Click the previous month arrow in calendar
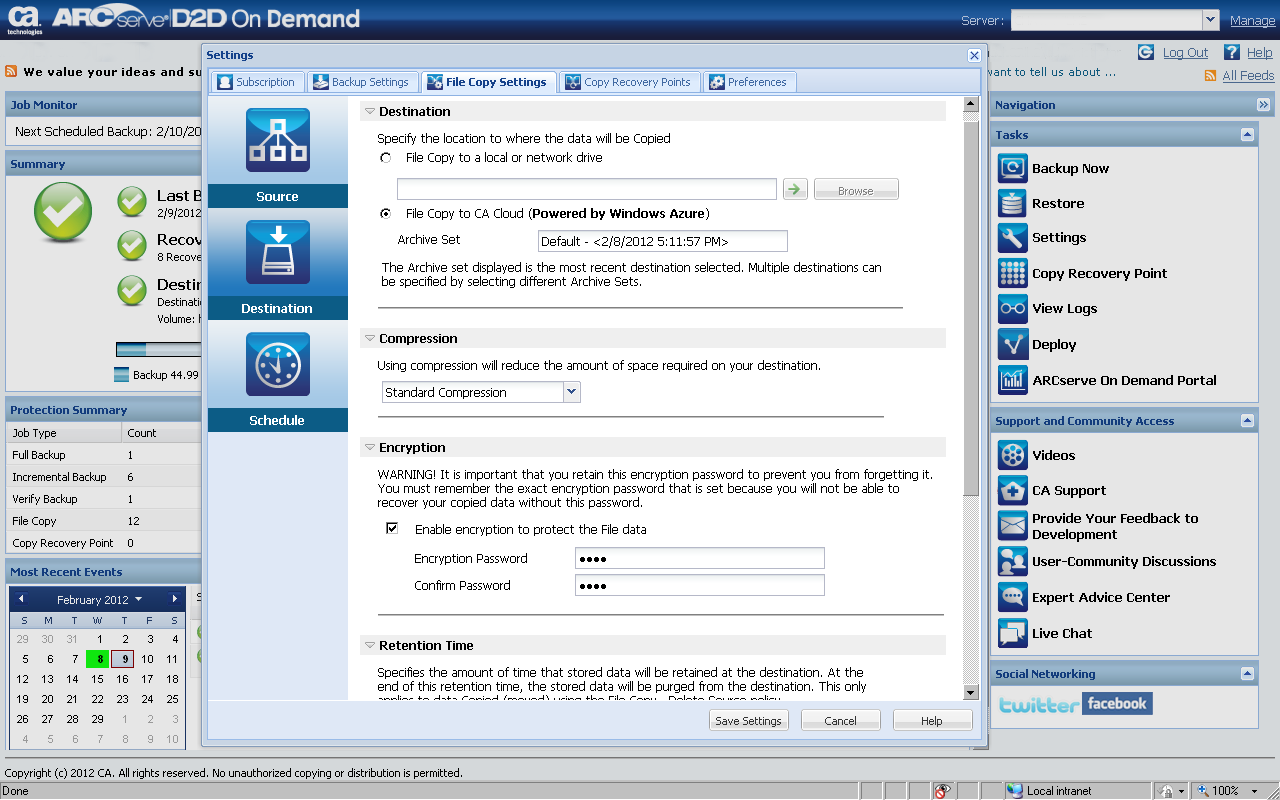 [x=21, y=599]
